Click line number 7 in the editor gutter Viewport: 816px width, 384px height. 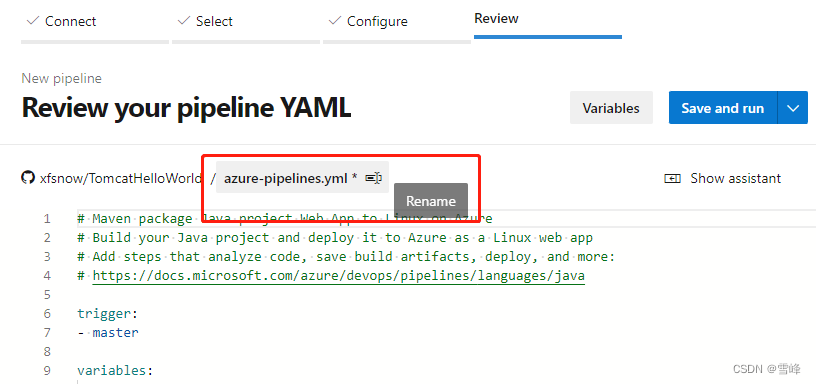[x=47, y=332]
